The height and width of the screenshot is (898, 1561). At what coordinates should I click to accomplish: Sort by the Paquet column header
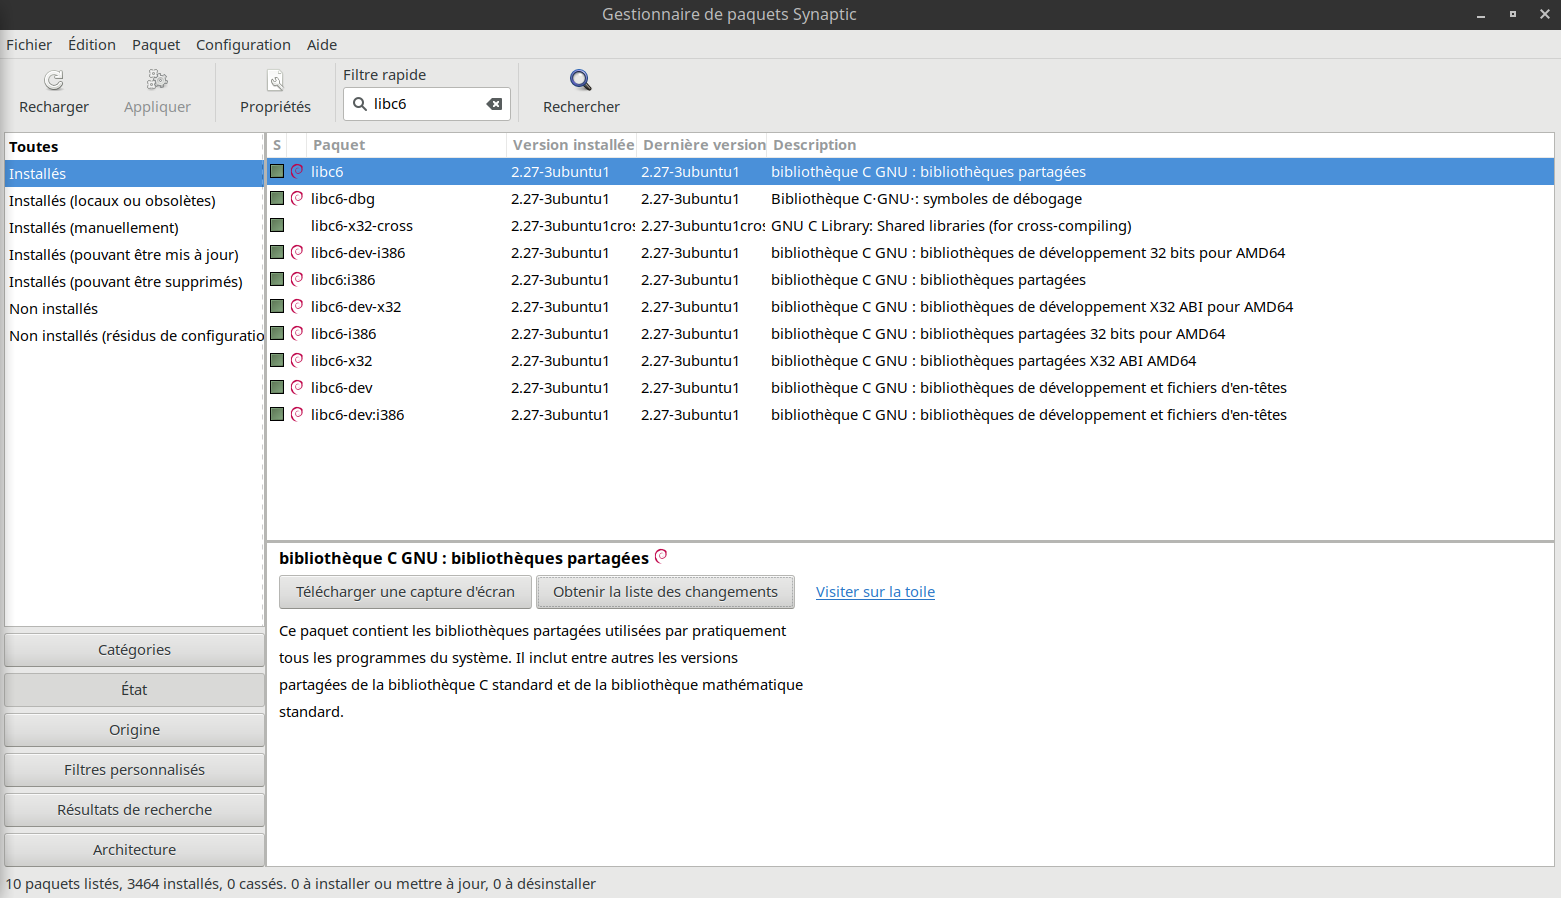click(406, 145)
